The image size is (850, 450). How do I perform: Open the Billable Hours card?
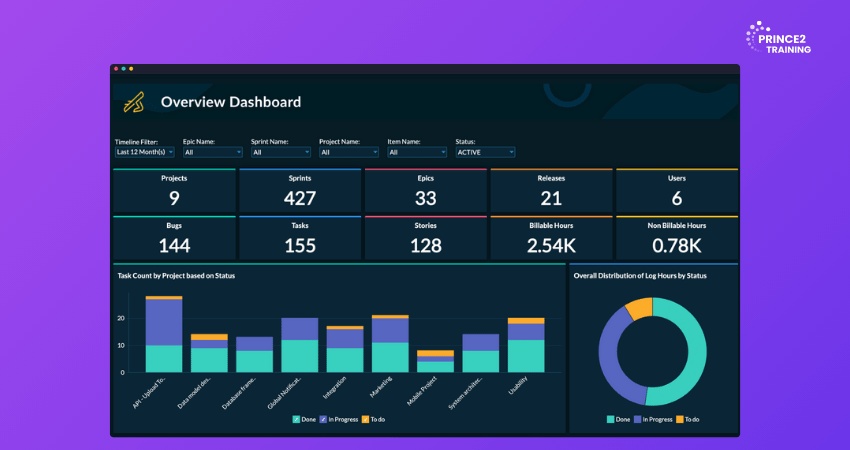pyautogui.click(x=551, y=238)
